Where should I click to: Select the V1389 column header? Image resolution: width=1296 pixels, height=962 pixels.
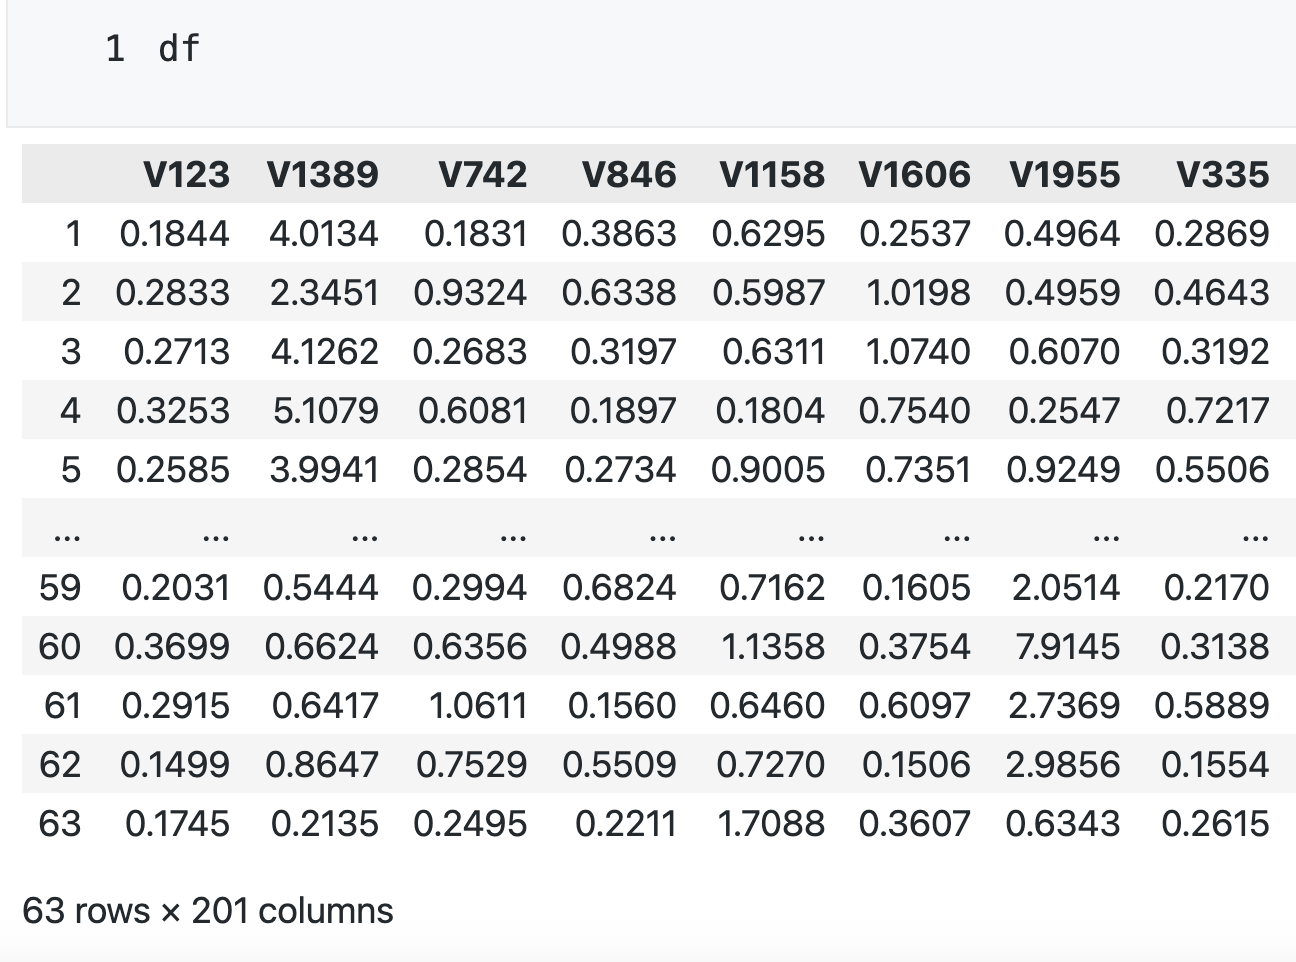pos(323,175)
